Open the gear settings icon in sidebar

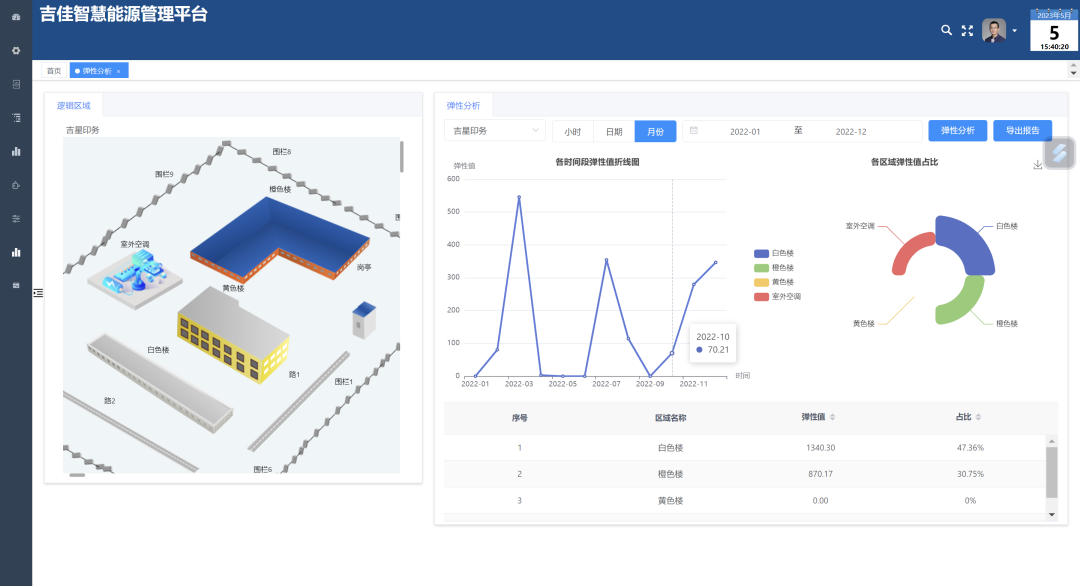tap(16, 50)
